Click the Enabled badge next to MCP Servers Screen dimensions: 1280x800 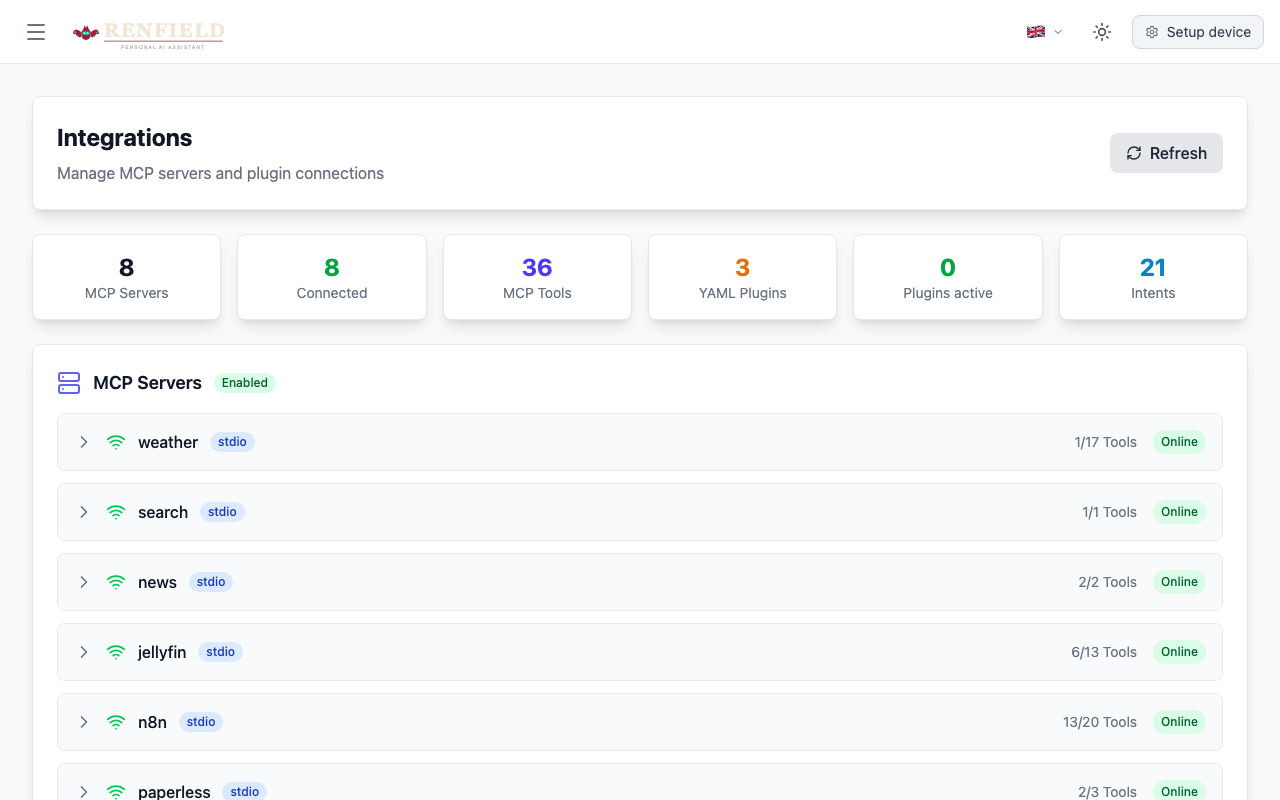coord(244,383)
